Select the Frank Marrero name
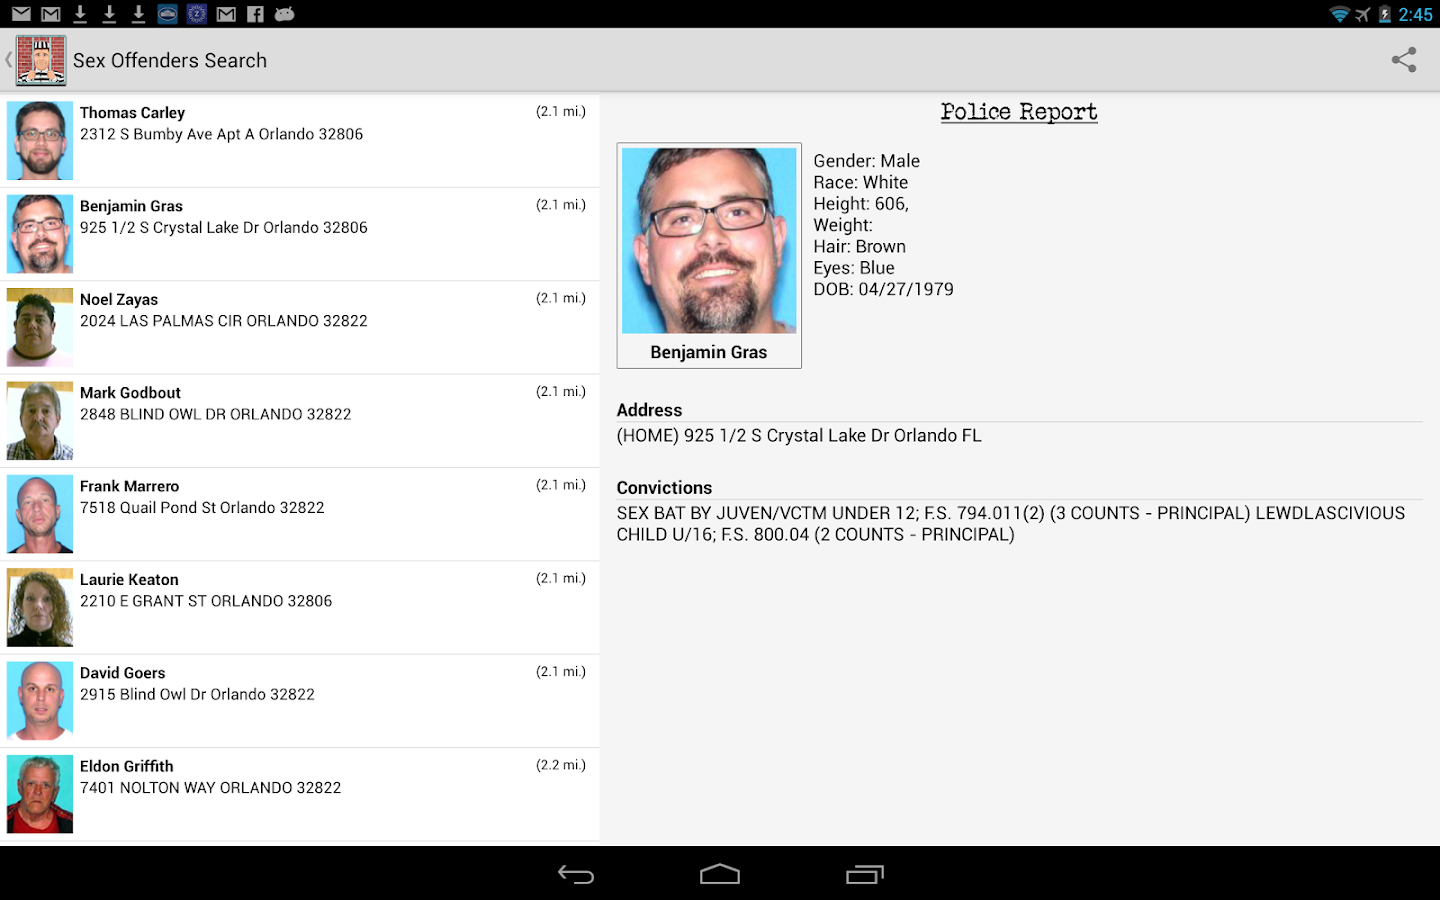 [129, 486]
